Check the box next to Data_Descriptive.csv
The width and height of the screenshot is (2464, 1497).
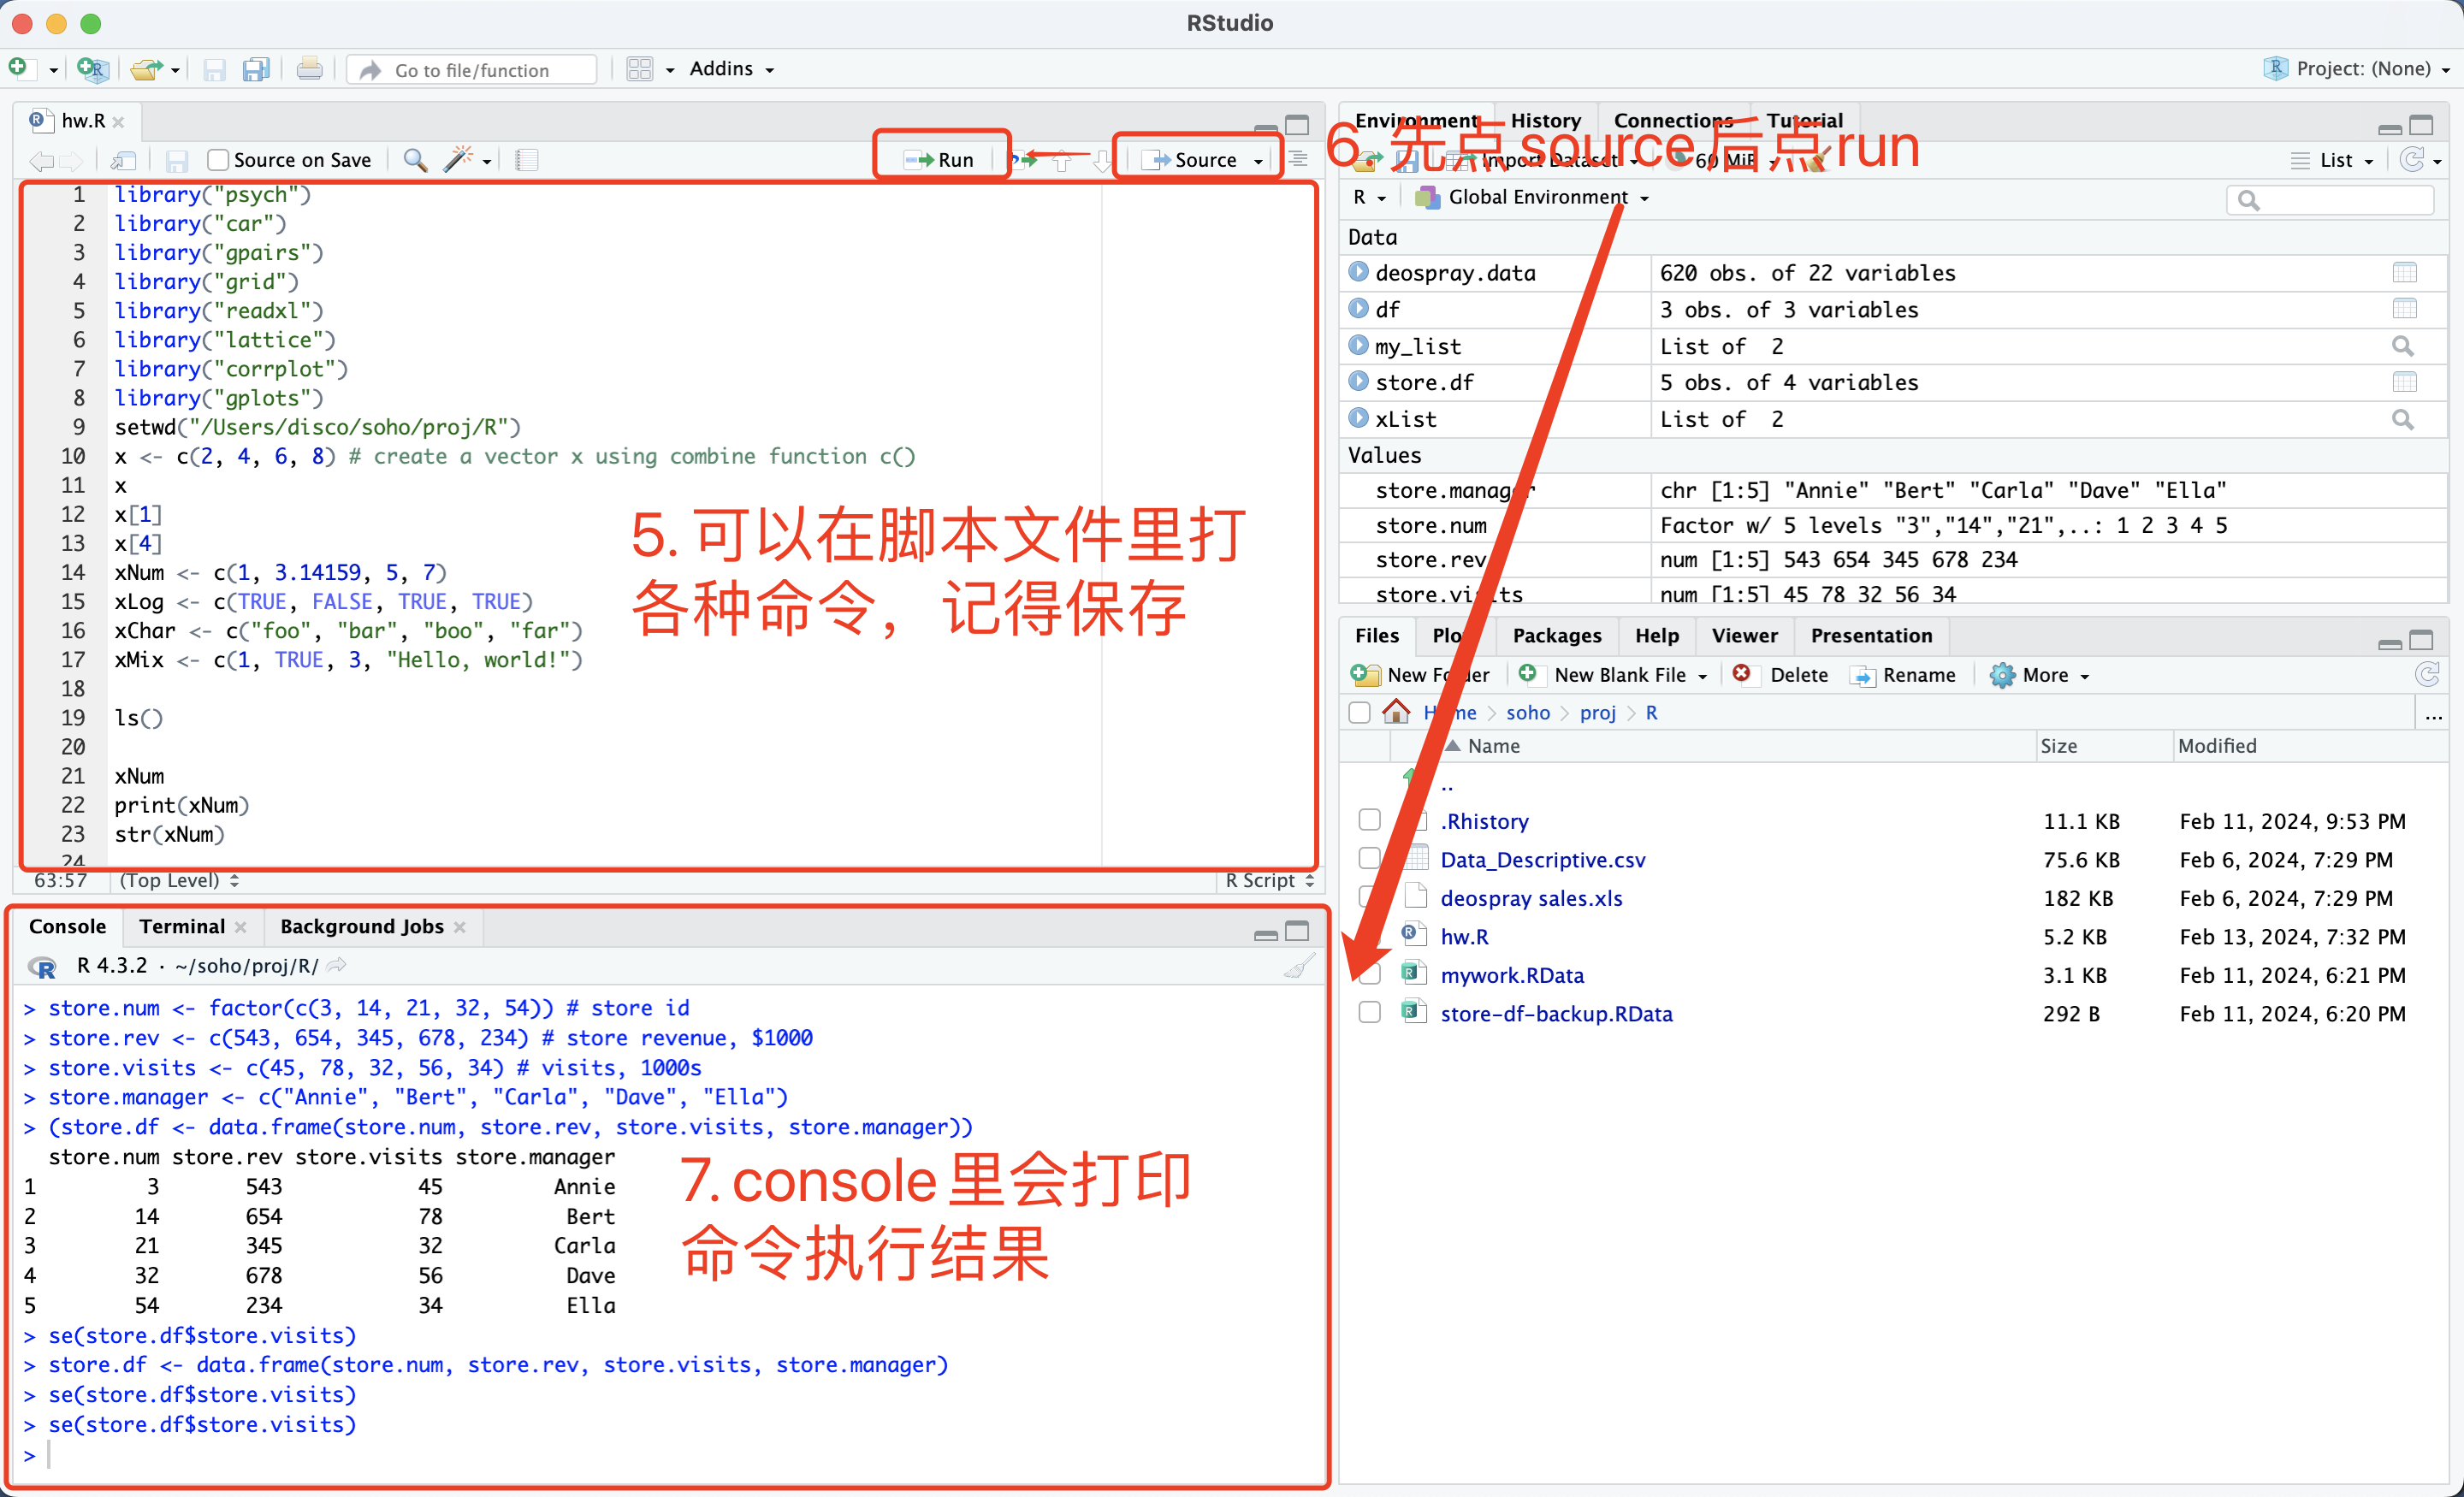(x=1369, y=859)
